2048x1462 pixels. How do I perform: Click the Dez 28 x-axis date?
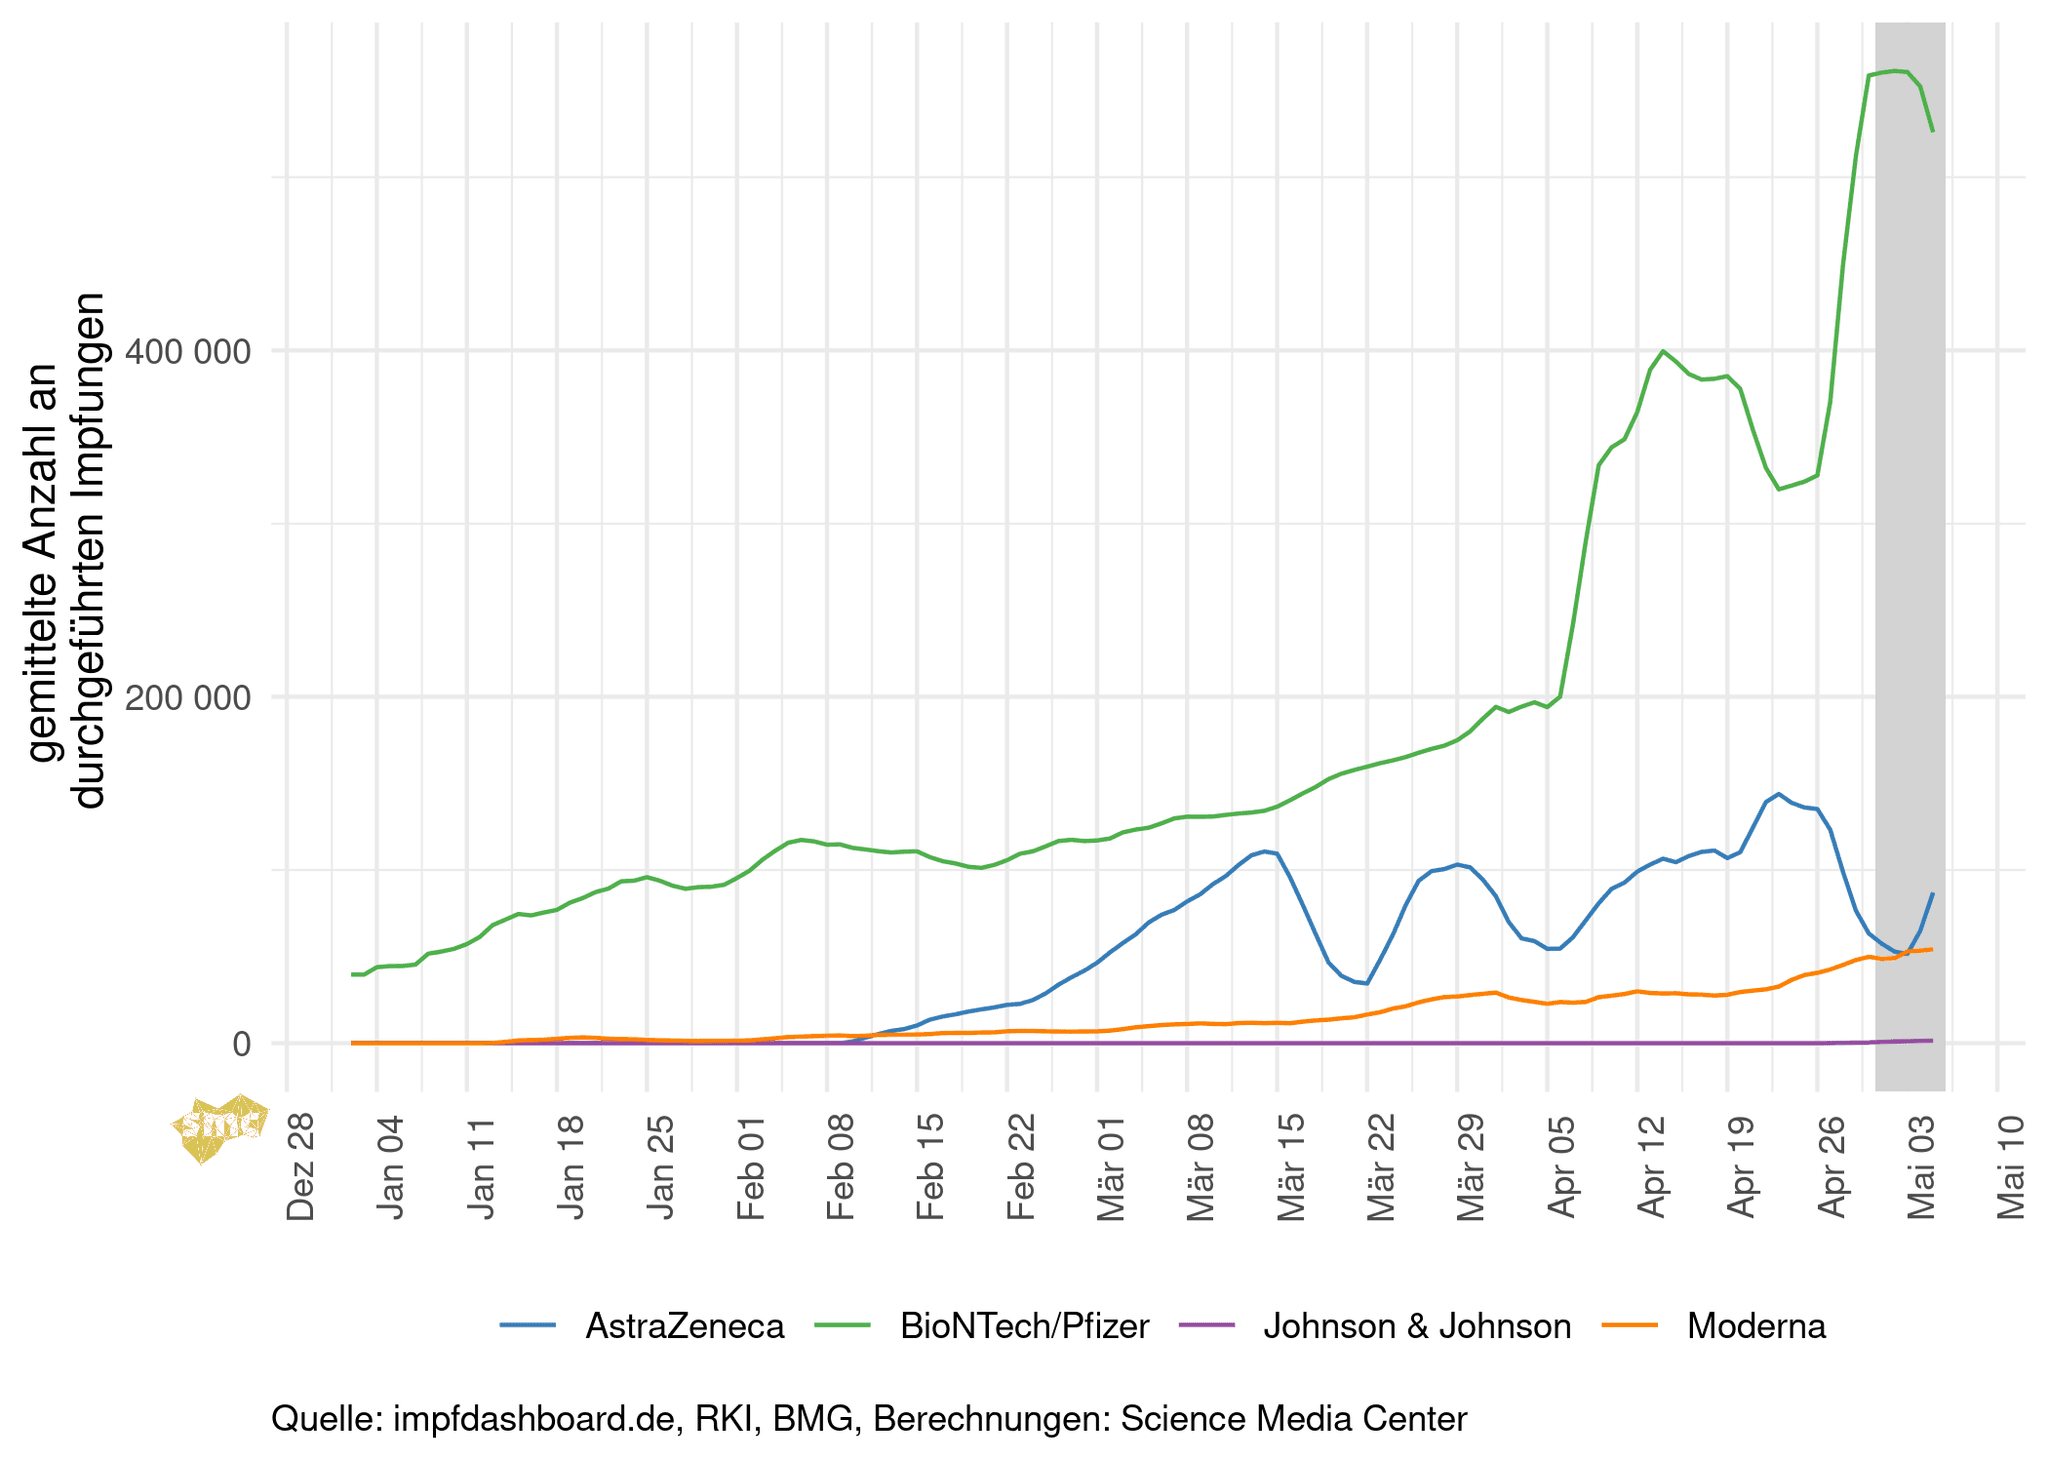pos(301,1165)
